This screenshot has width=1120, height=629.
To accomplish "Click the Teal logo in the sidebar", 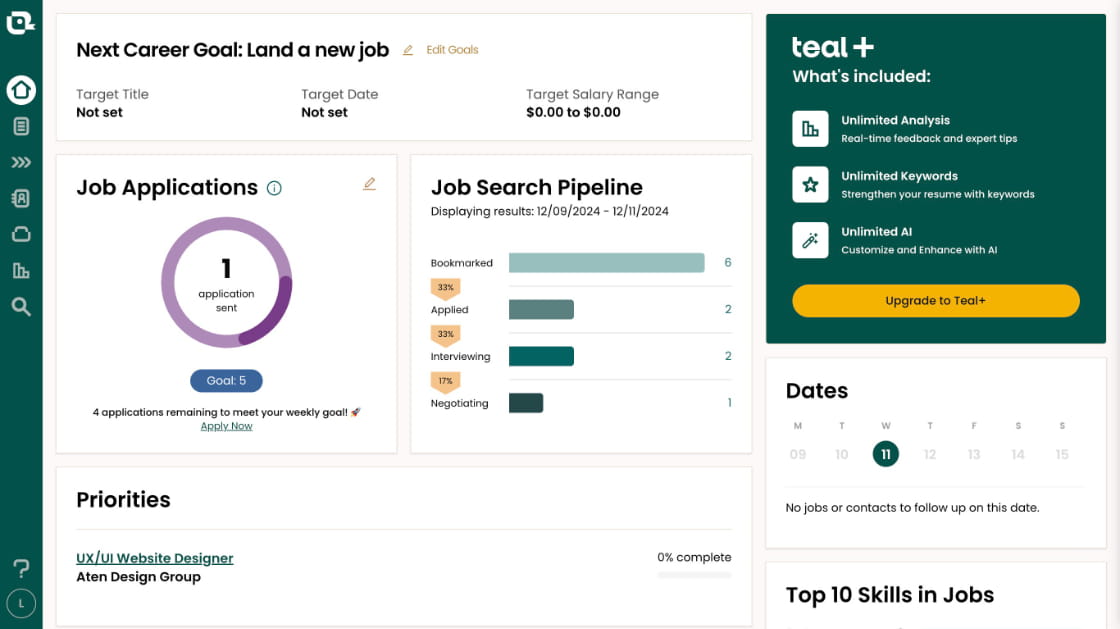I will tap(21, 20).
